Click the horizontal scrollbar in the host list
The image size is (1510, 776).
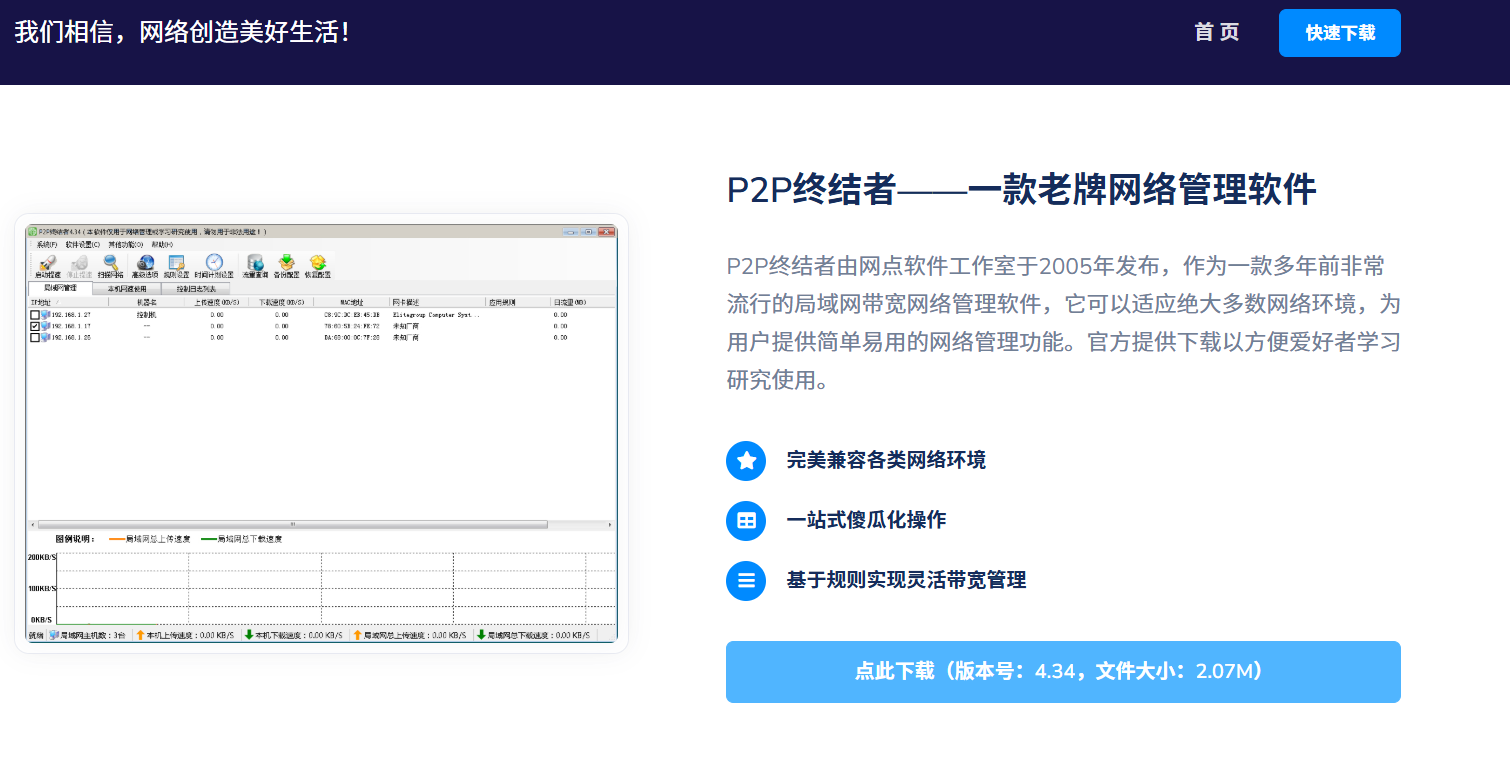(x=293, y=524)
